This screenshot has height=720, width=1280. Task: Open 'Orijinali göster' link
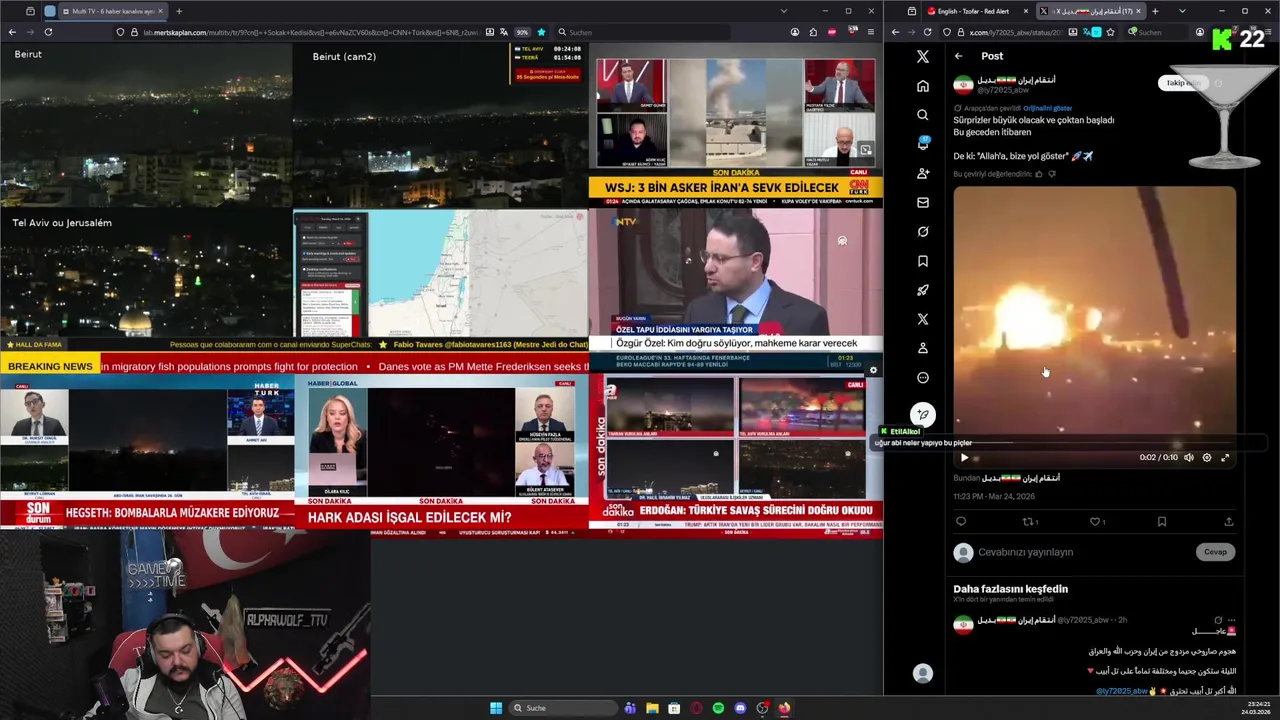[1048, 108]
